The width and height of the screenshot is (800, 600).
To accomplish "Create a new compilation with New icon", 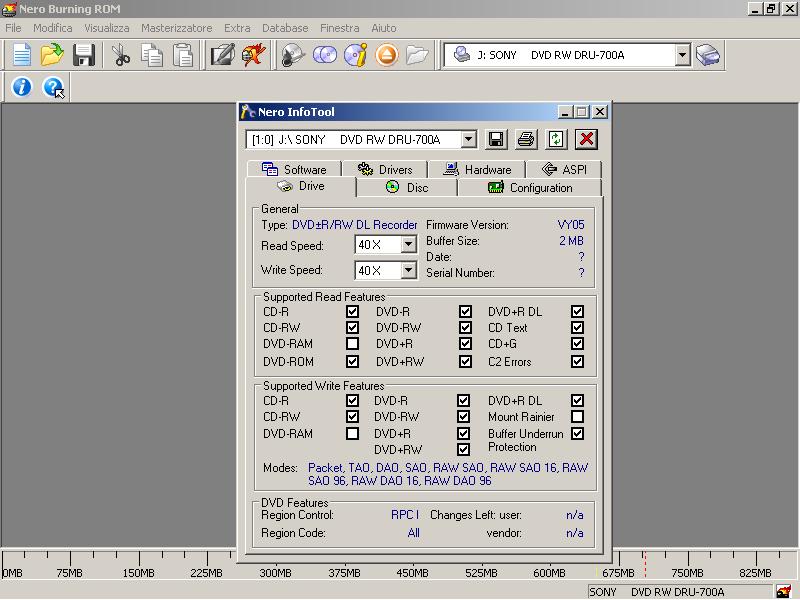I will pos(21,55).
